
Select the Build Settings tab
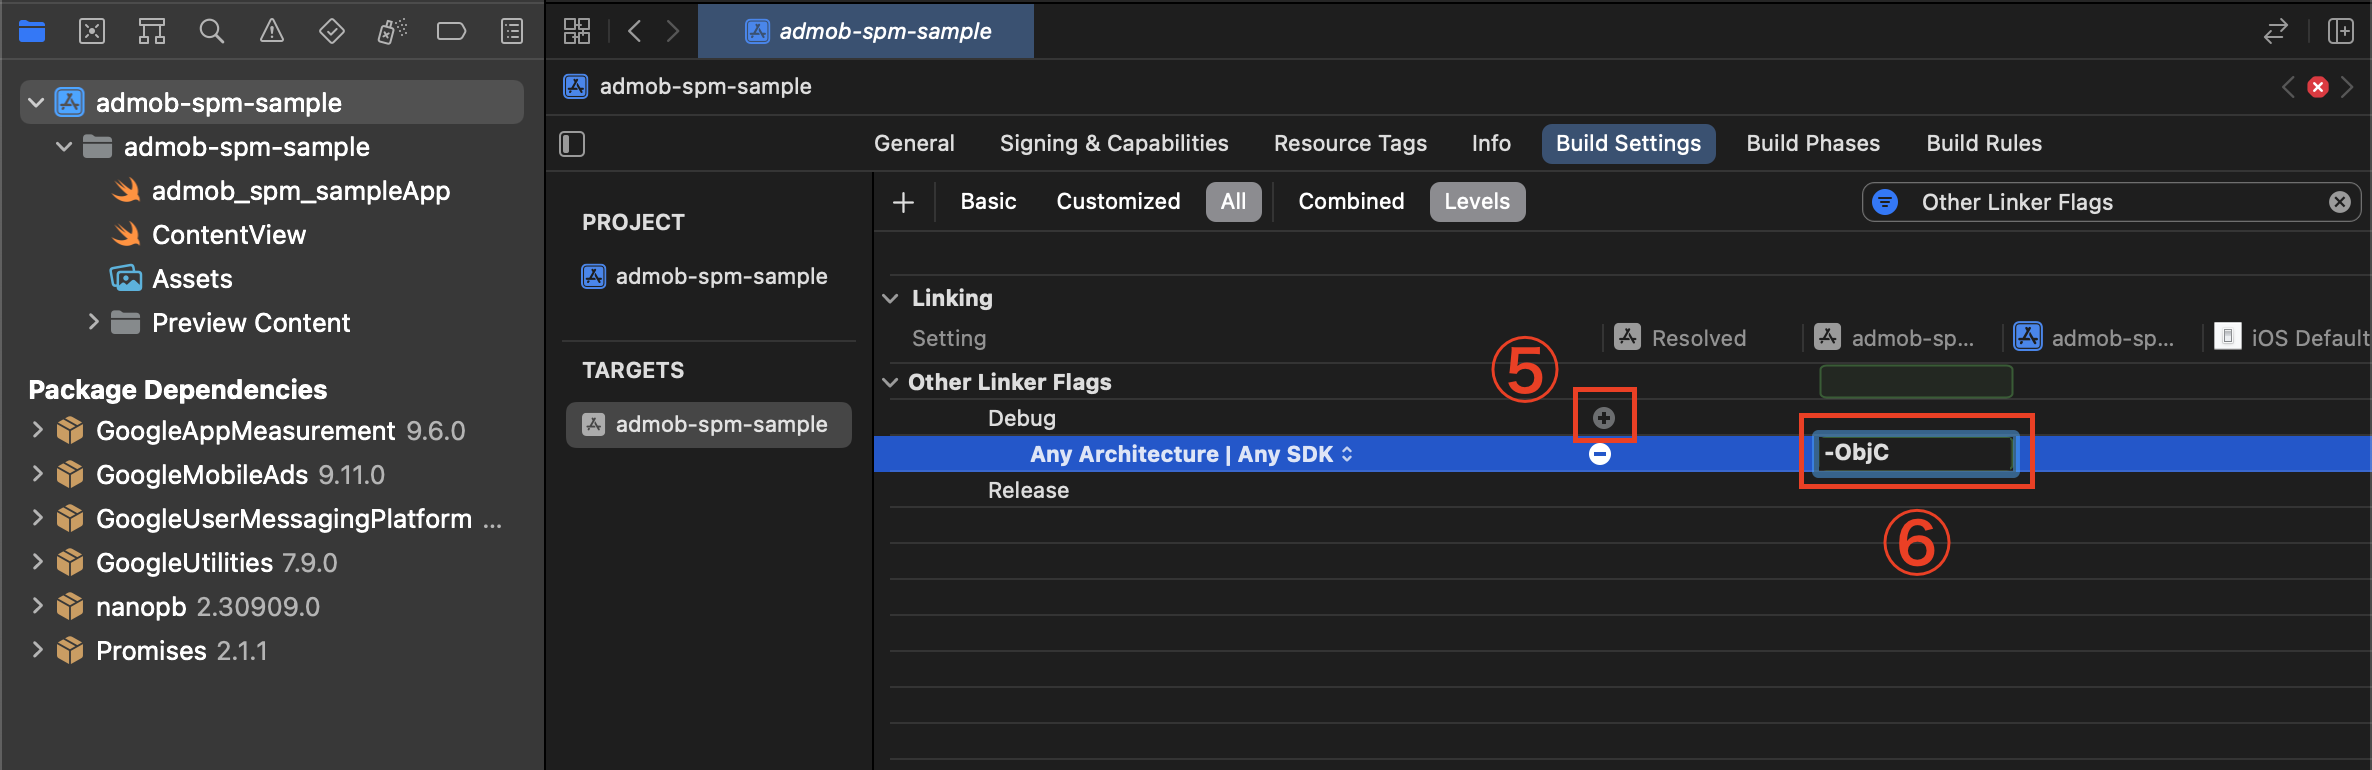click(x=1628, y=144)
